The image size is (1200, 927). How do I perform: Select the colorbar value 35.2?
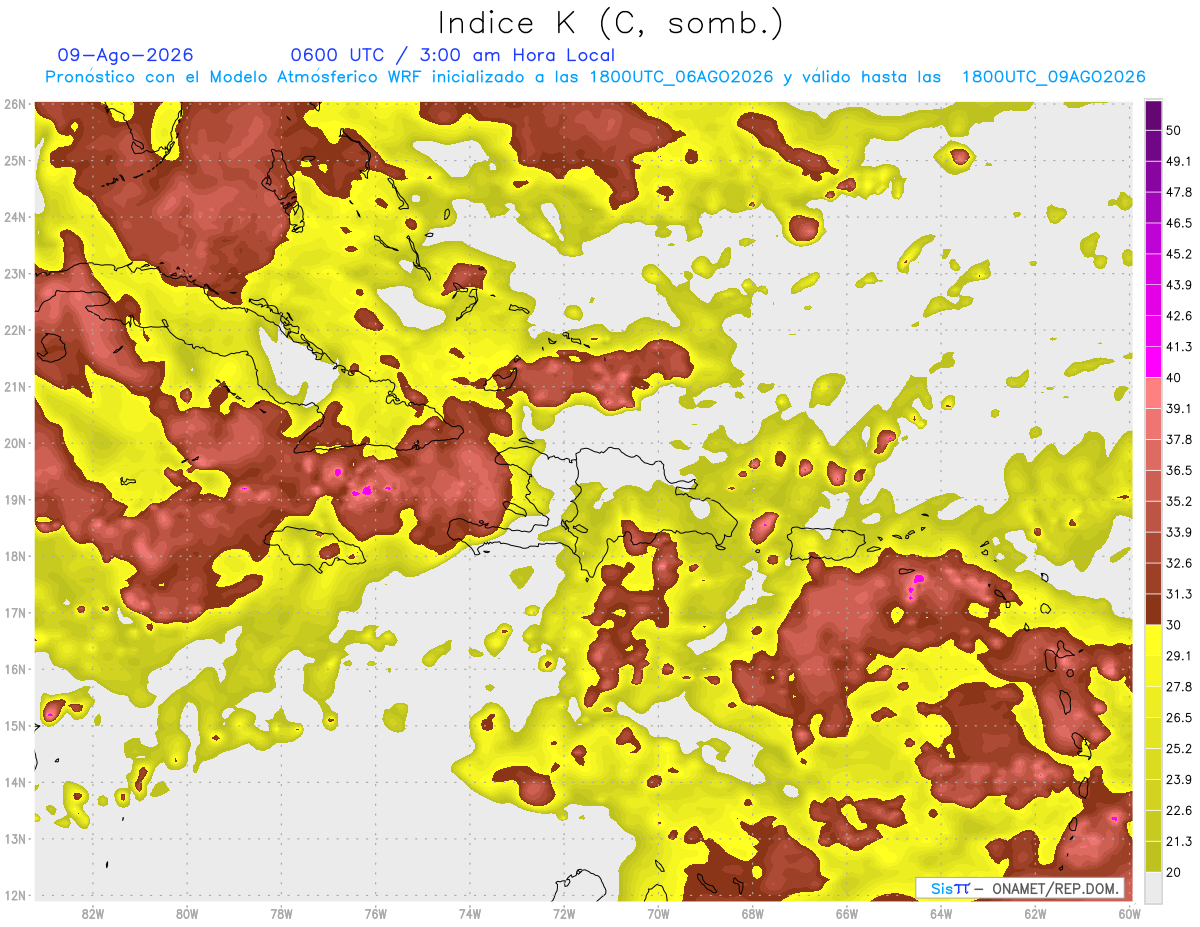(1179, 501)
